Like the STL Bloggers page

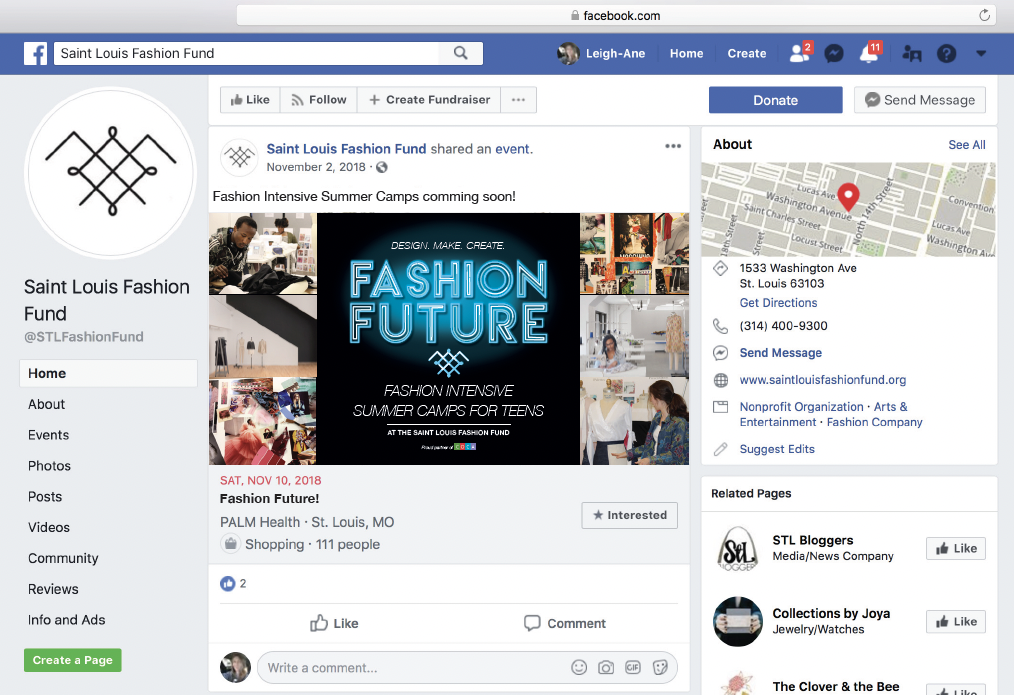click(955, 548)
